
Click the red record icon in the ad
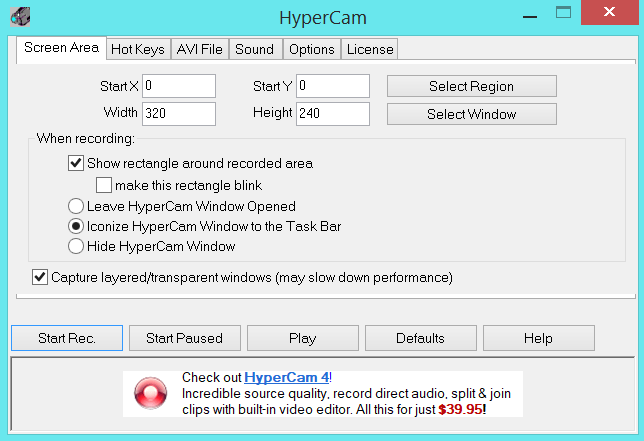pos(150,393)
